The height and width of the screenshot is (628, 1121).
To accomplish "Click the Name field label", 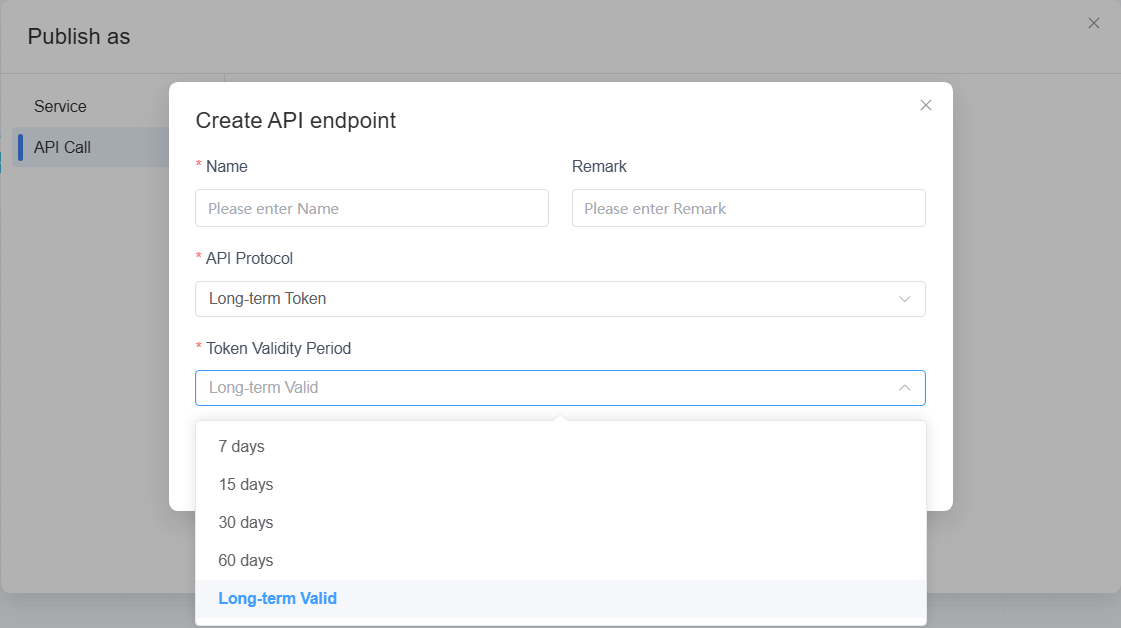I will [x=227, y=167].
